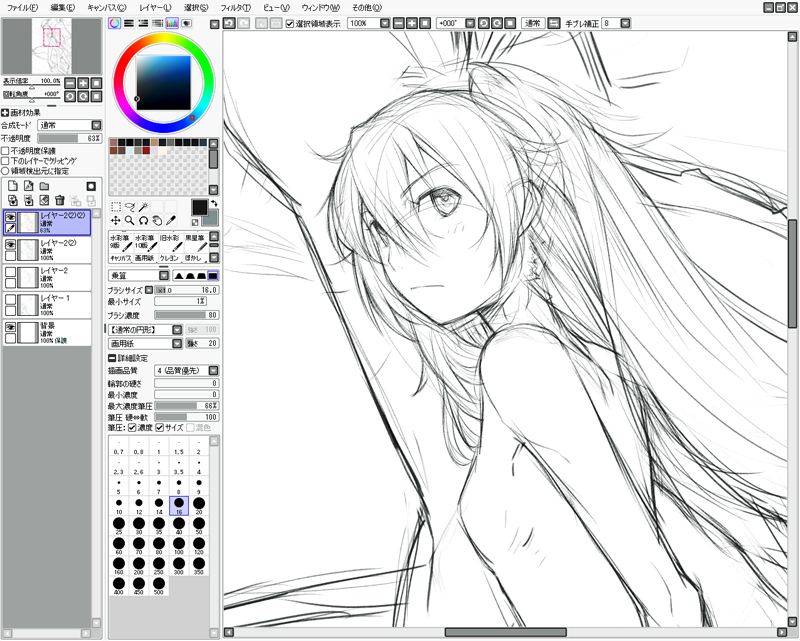Click the new layer folder icon
800x641 pixels.
(44, 186)
